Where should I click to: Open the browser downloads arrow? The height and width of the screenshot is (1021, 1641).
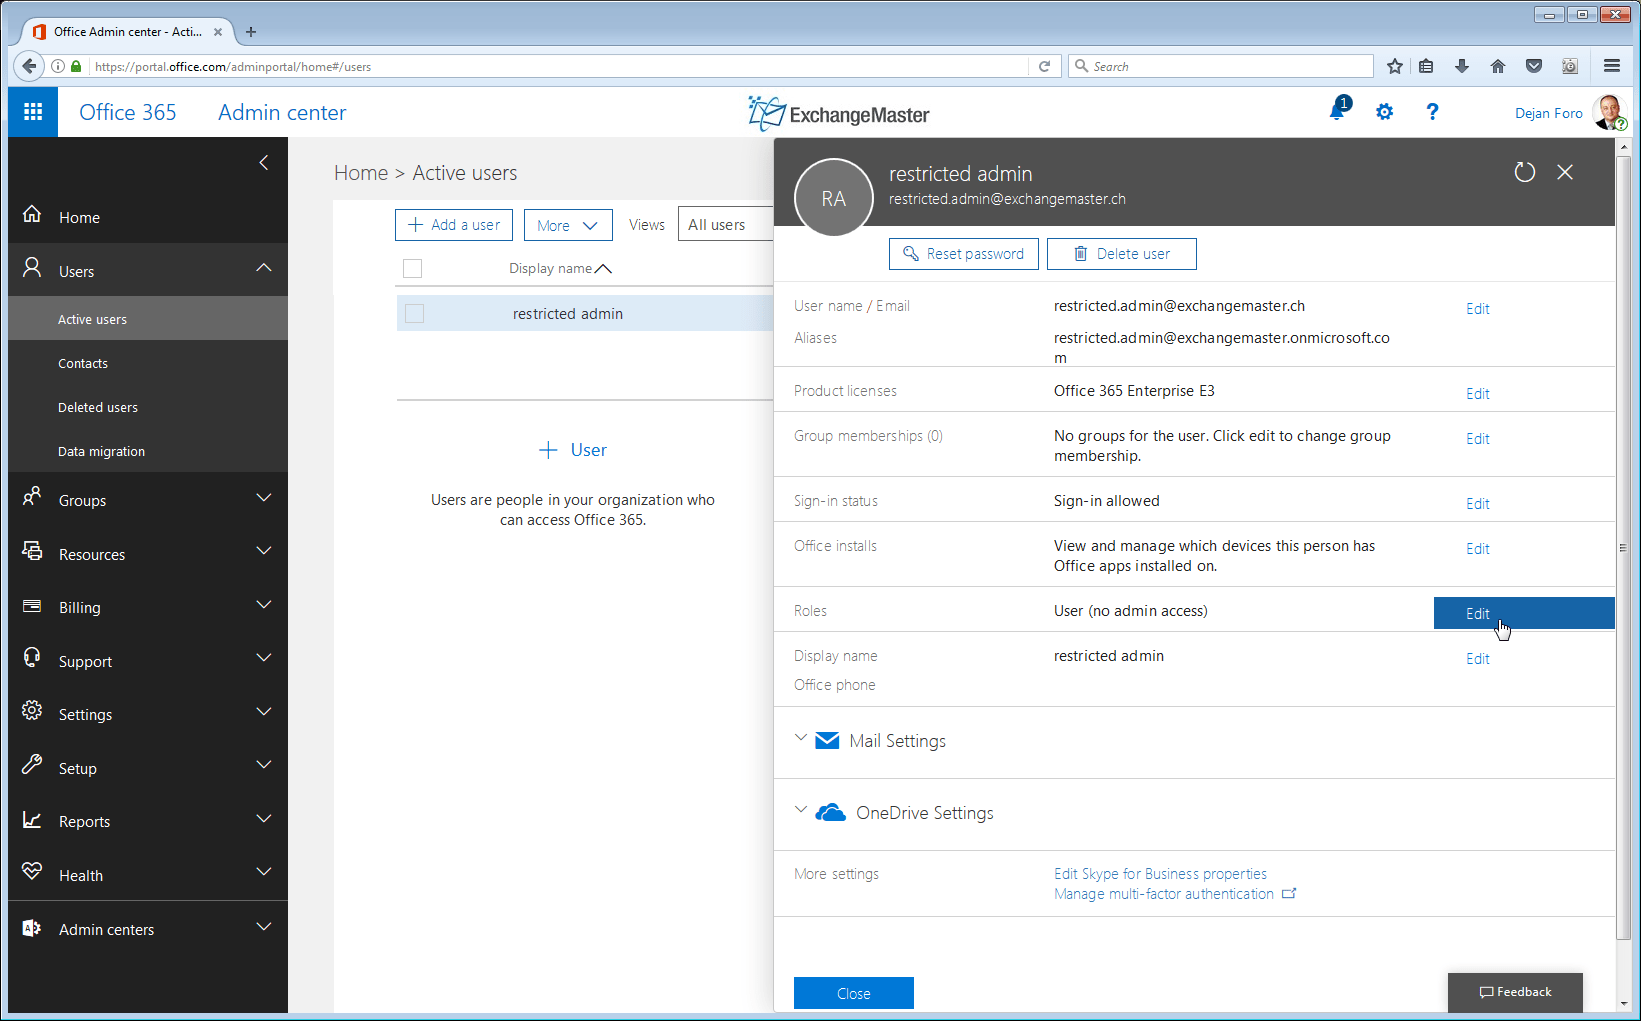coord(1462,66)
